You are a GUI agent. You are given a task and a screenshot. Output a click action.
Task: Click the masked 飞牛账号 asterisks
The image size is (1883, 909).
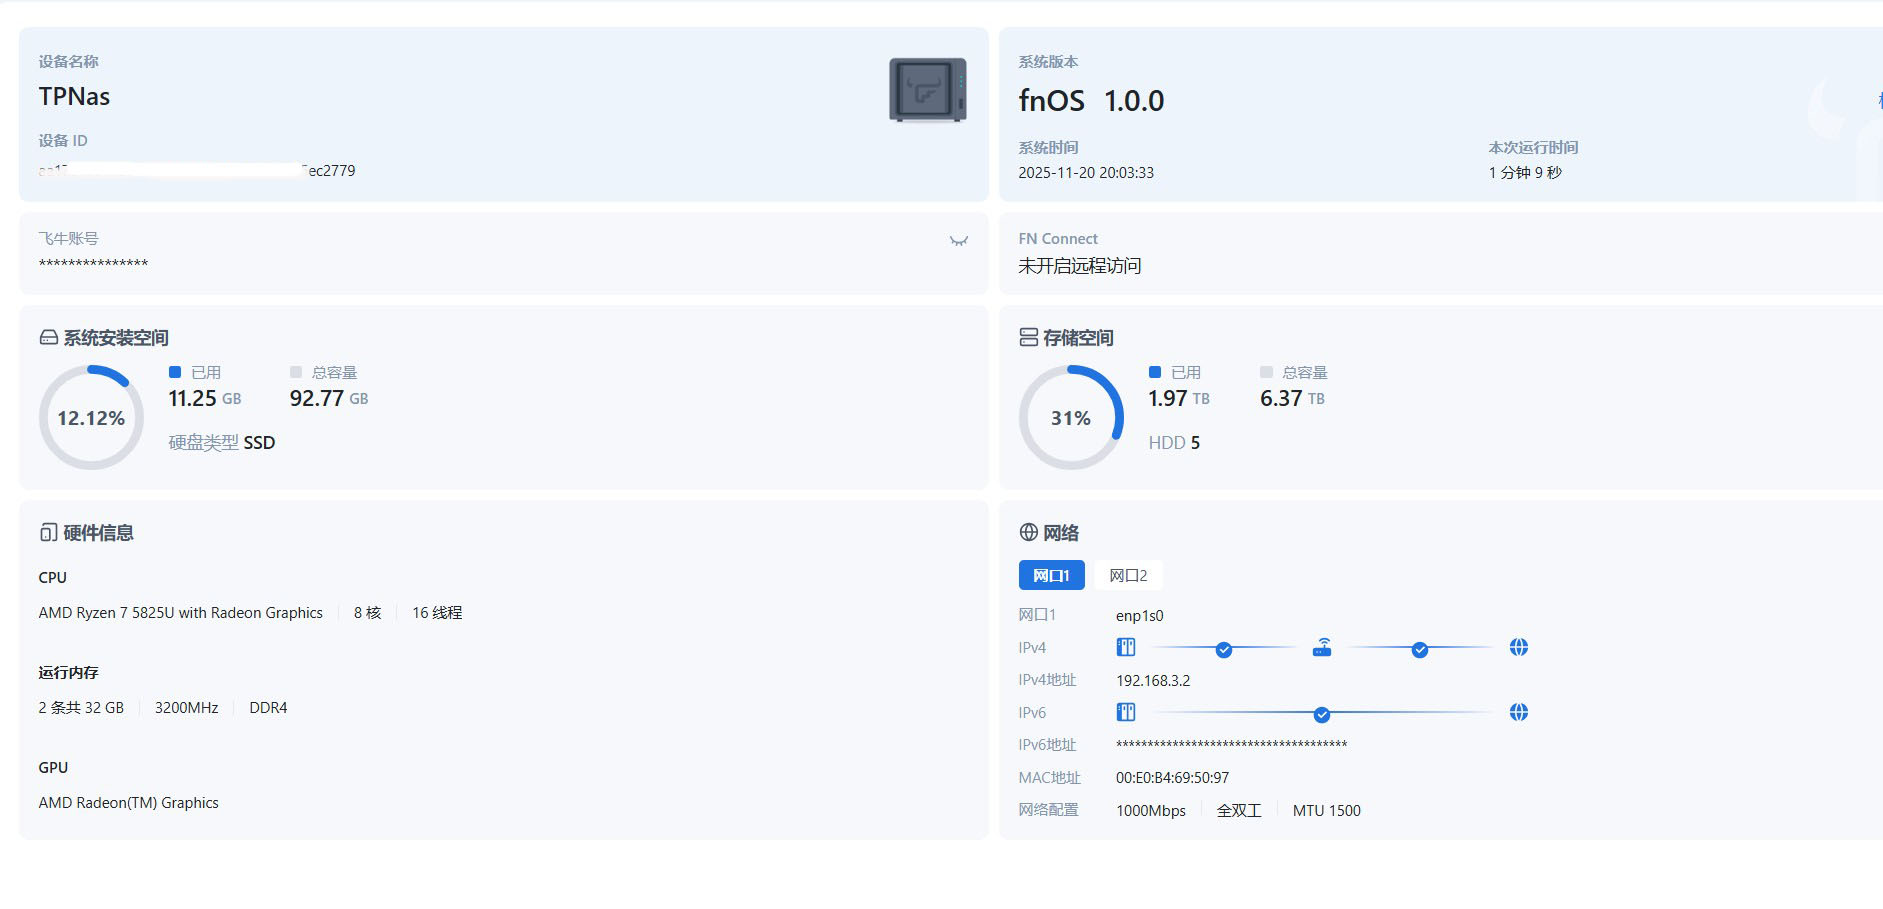point(93,264)
